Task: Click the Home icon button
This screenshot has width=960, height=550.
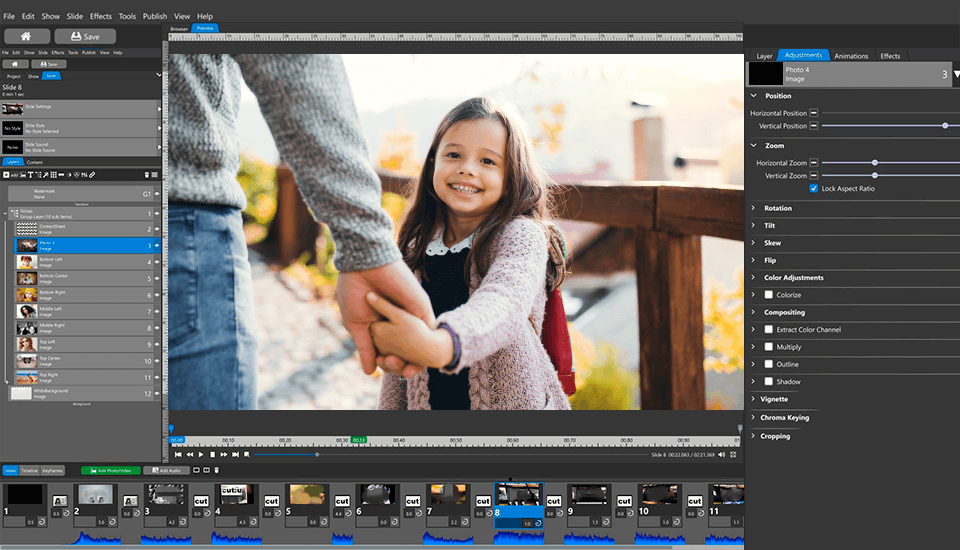Action: click(x=27, y=36)
